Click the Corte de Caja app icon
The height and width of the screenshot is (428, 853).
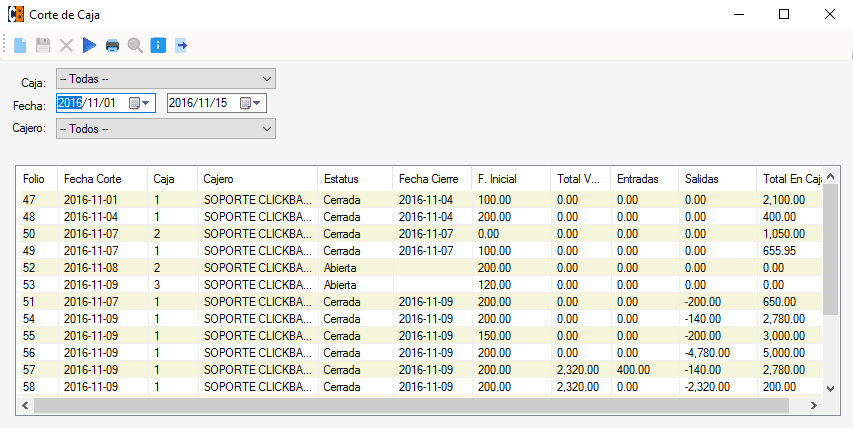tap(16, 14)
